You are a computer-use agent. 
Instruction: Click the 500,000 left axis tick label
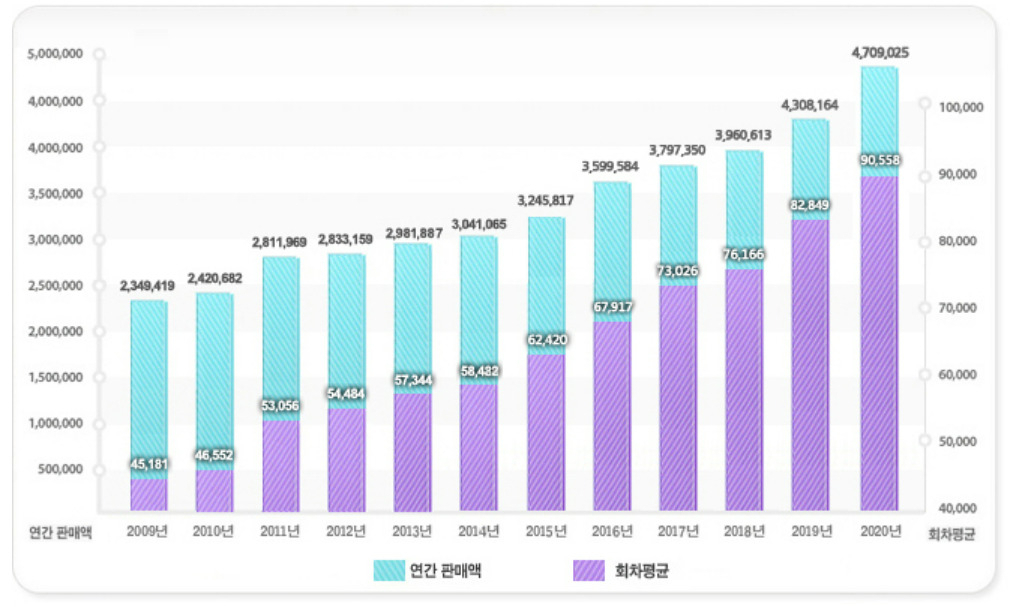pos(60,469)
